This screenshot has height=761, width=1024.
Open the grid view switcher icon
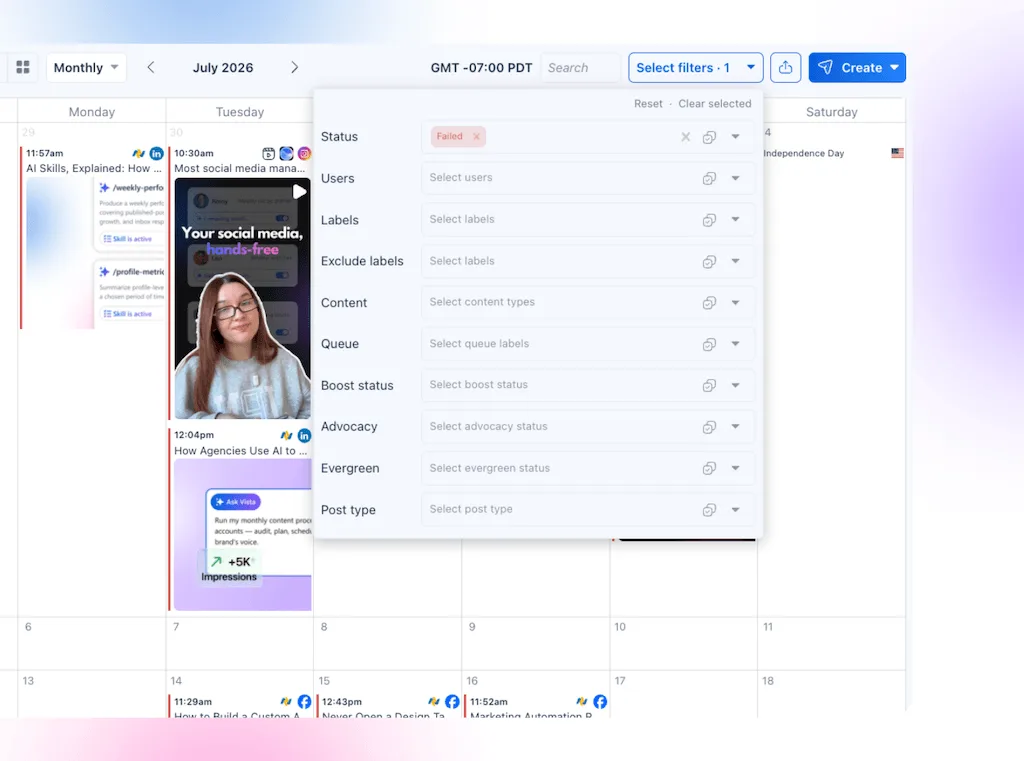coord(23,67)
